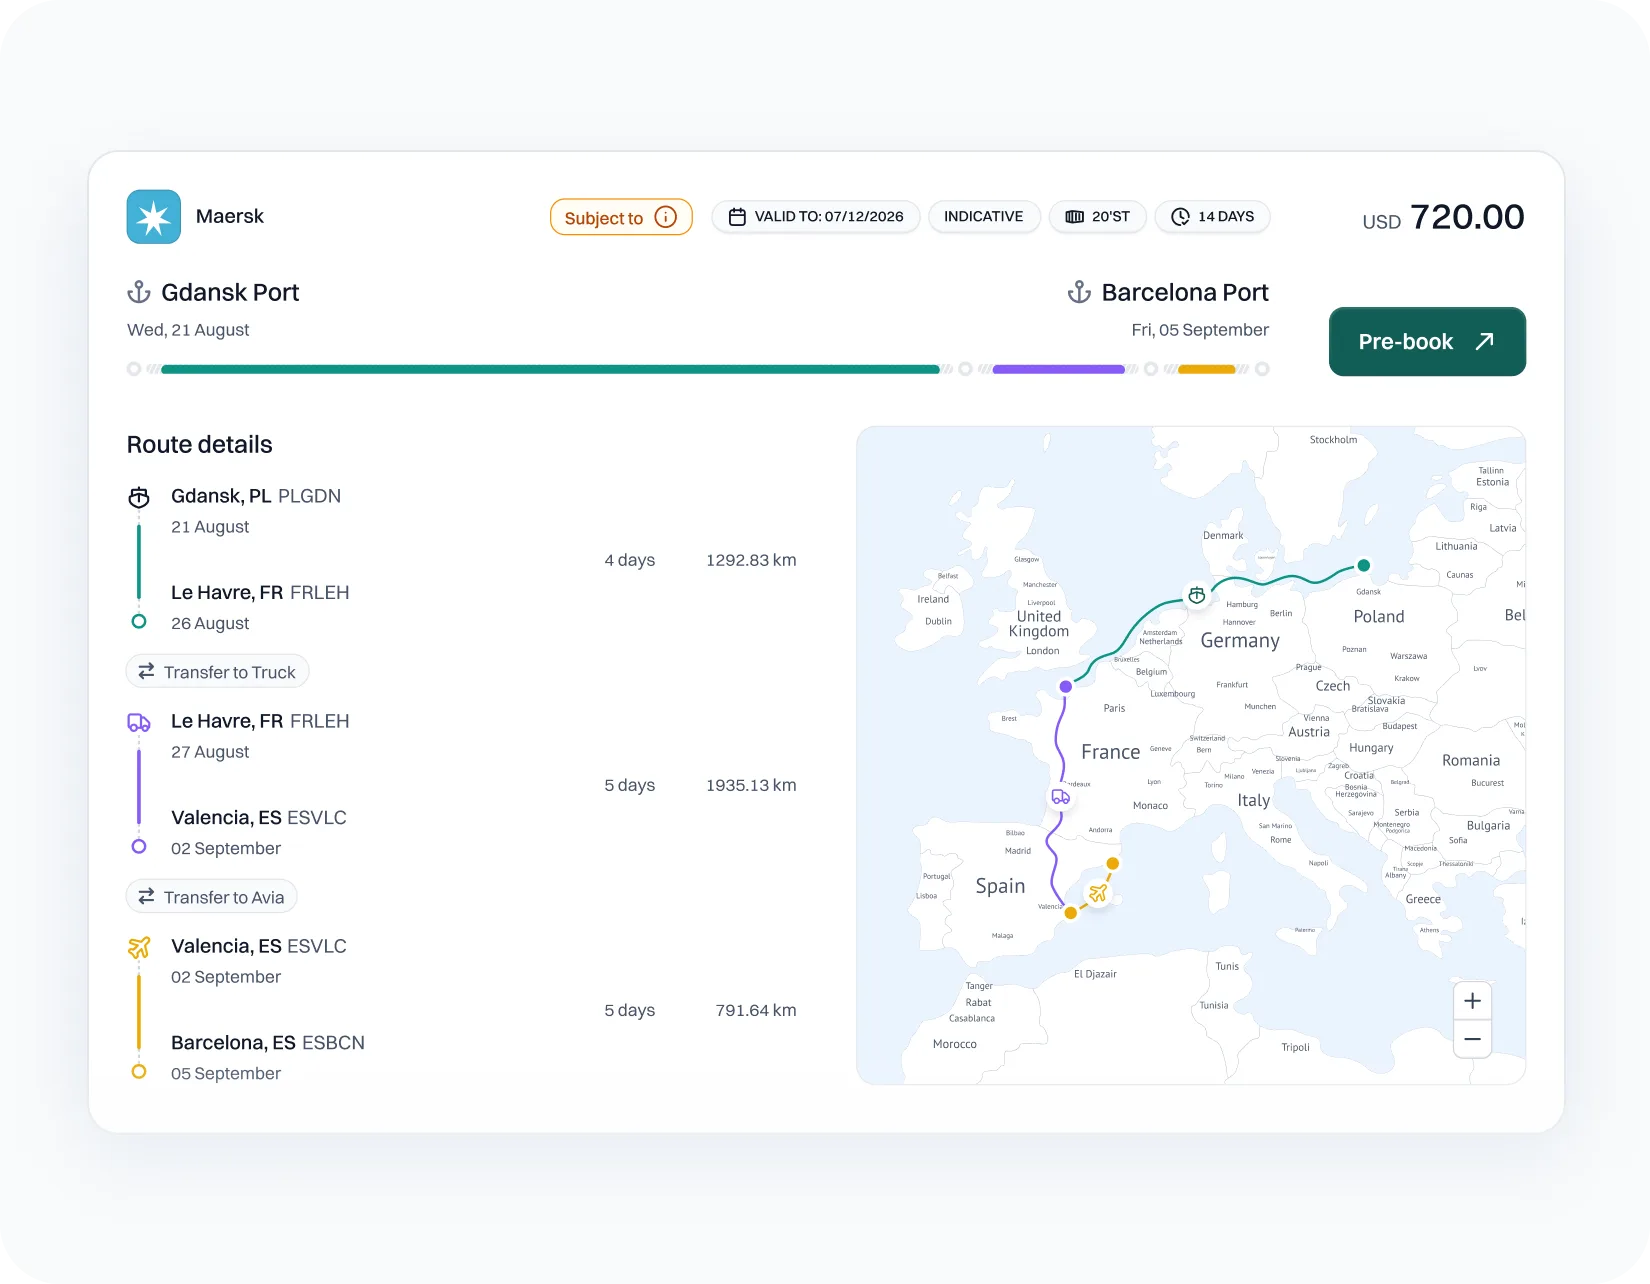Click the 26 August arrival date
Screen dimensions: 1650x1284
[x=210, y=623]
